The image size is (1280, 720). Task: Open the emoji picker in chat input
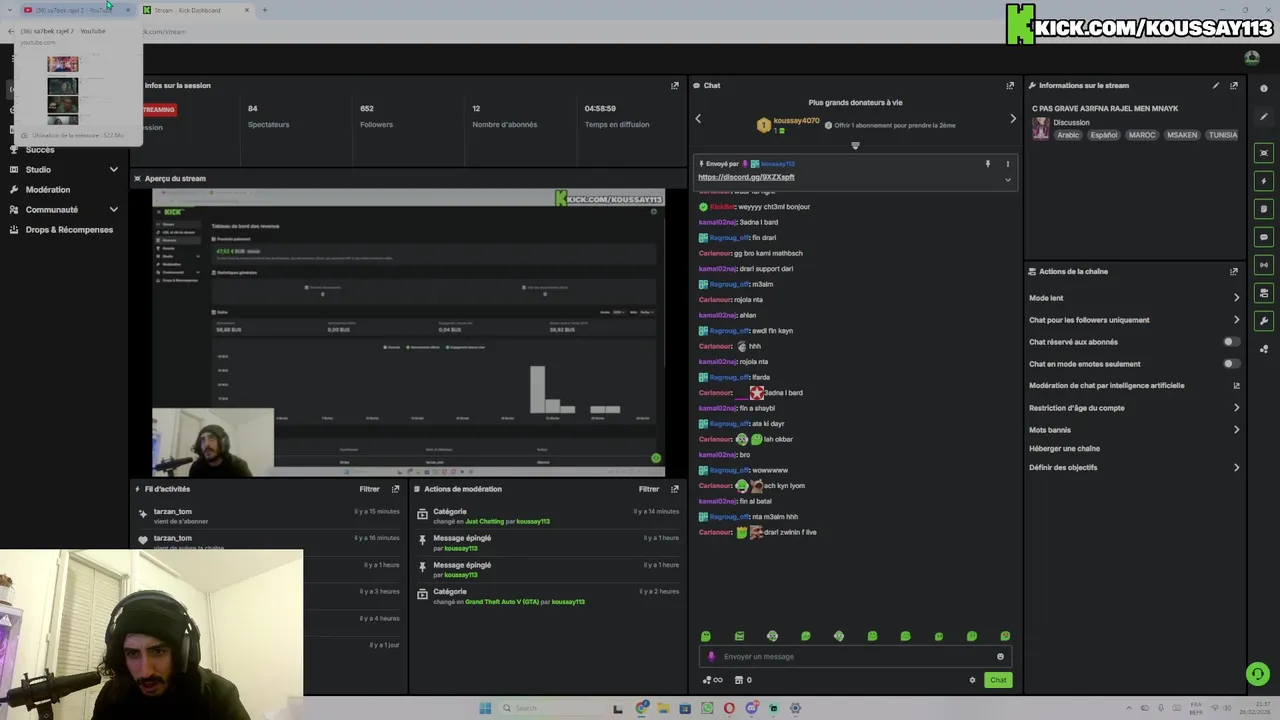point(1000,657)
